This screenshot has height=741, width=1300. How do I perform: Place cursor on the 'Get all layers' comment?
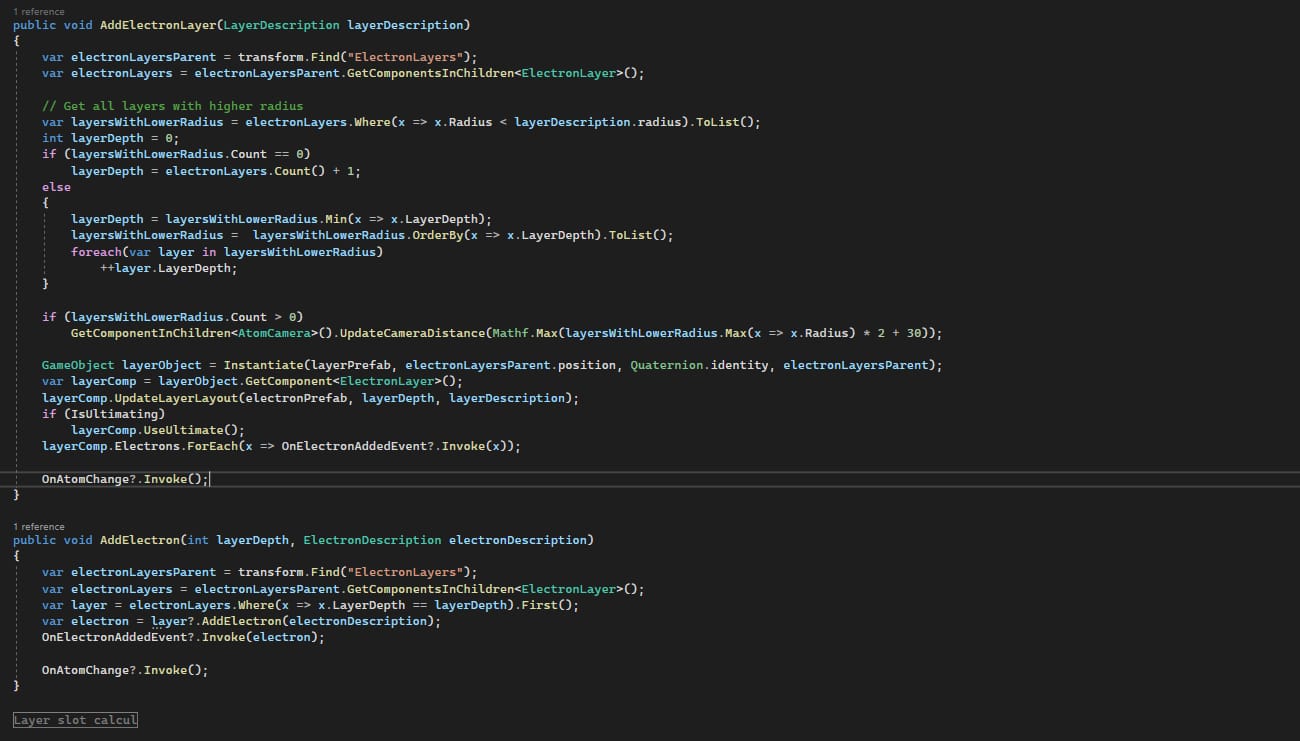pyautogui.click(x=172, y=106)
